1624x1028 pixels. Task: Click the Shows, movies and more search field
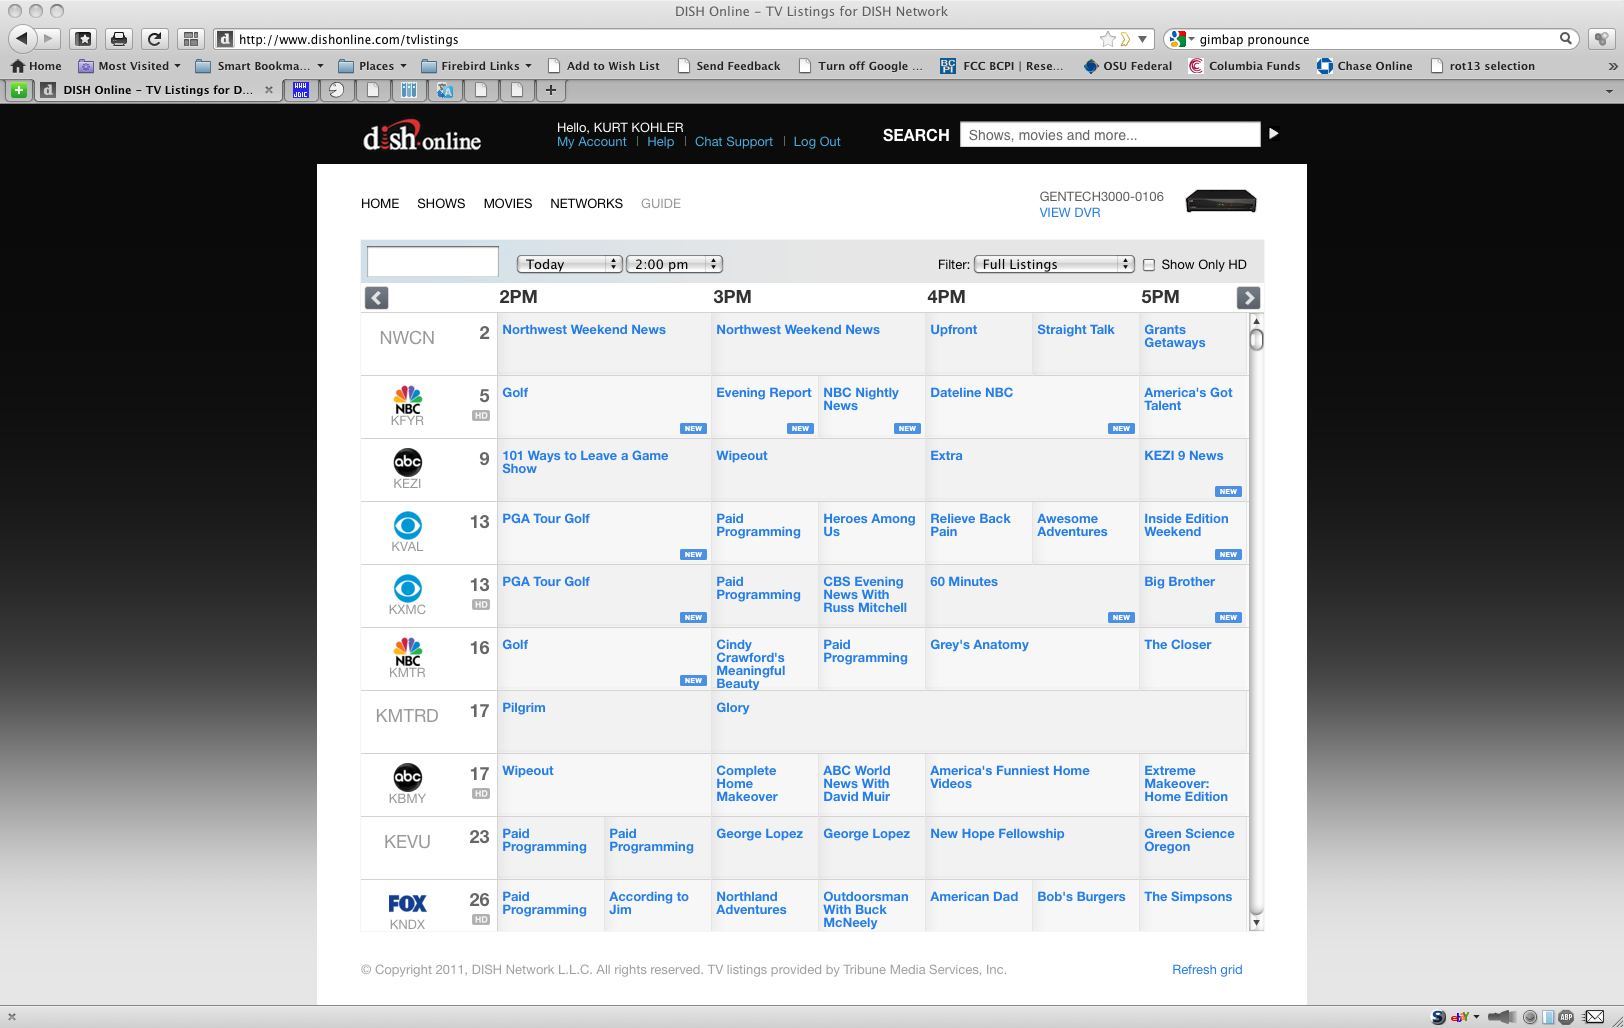[1109, 135]
